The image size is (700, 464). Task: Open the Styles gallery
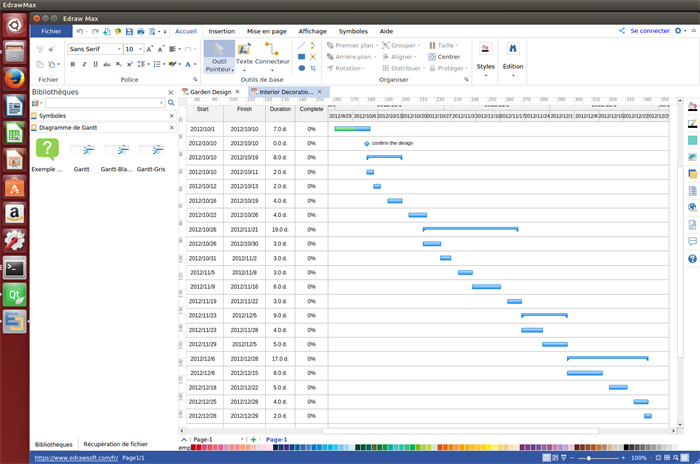pos(485,57)
